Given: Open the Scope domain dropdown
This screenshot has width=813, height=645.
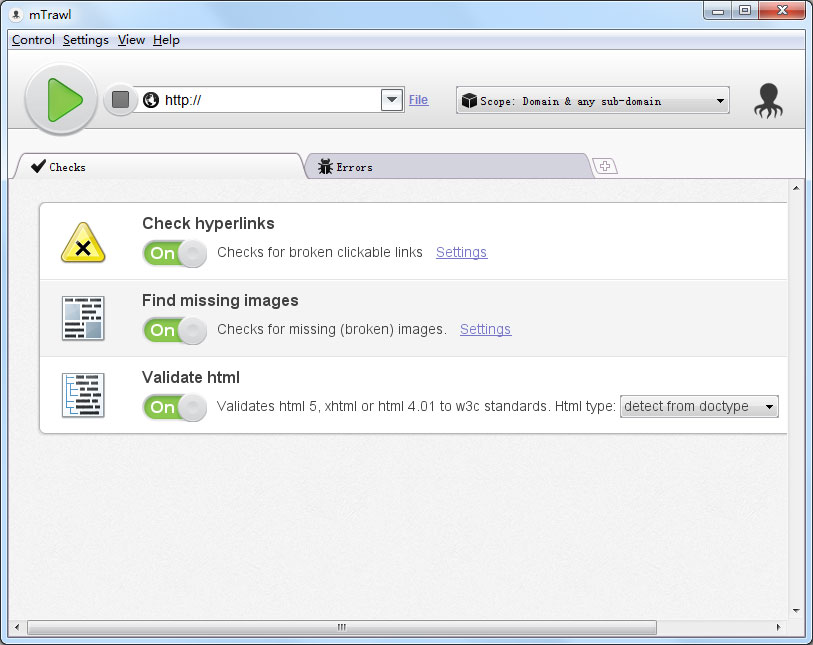Looking at the screenshot, I should tap(593, 101).
